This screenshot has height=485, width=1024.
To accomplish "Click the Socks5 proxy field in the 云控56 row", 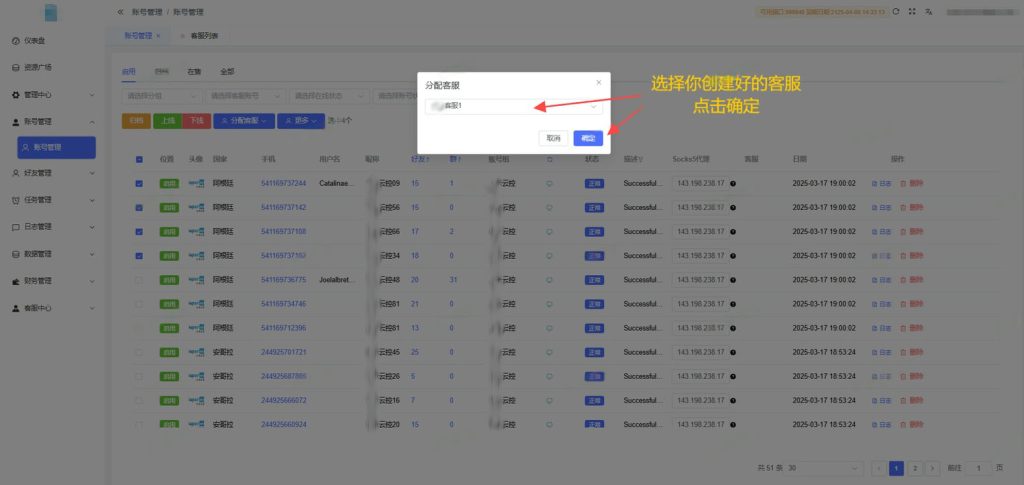I will [699, 208].
